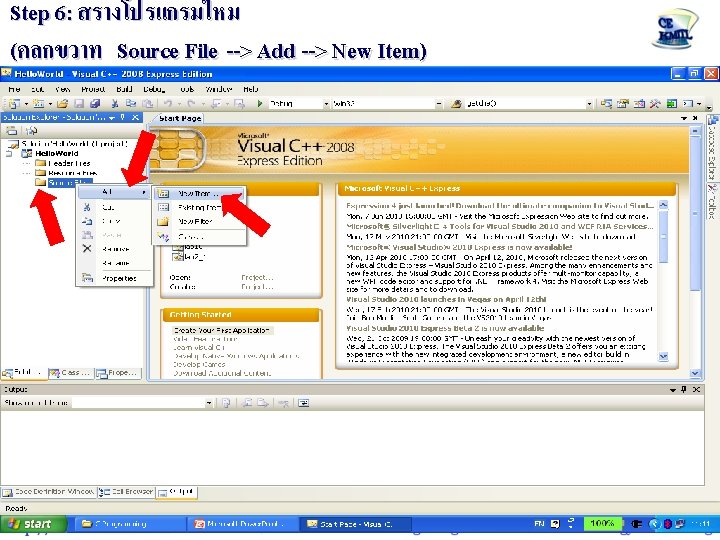Open the Show output from dropdown
The image size is (720, 540).
[209, 403]
